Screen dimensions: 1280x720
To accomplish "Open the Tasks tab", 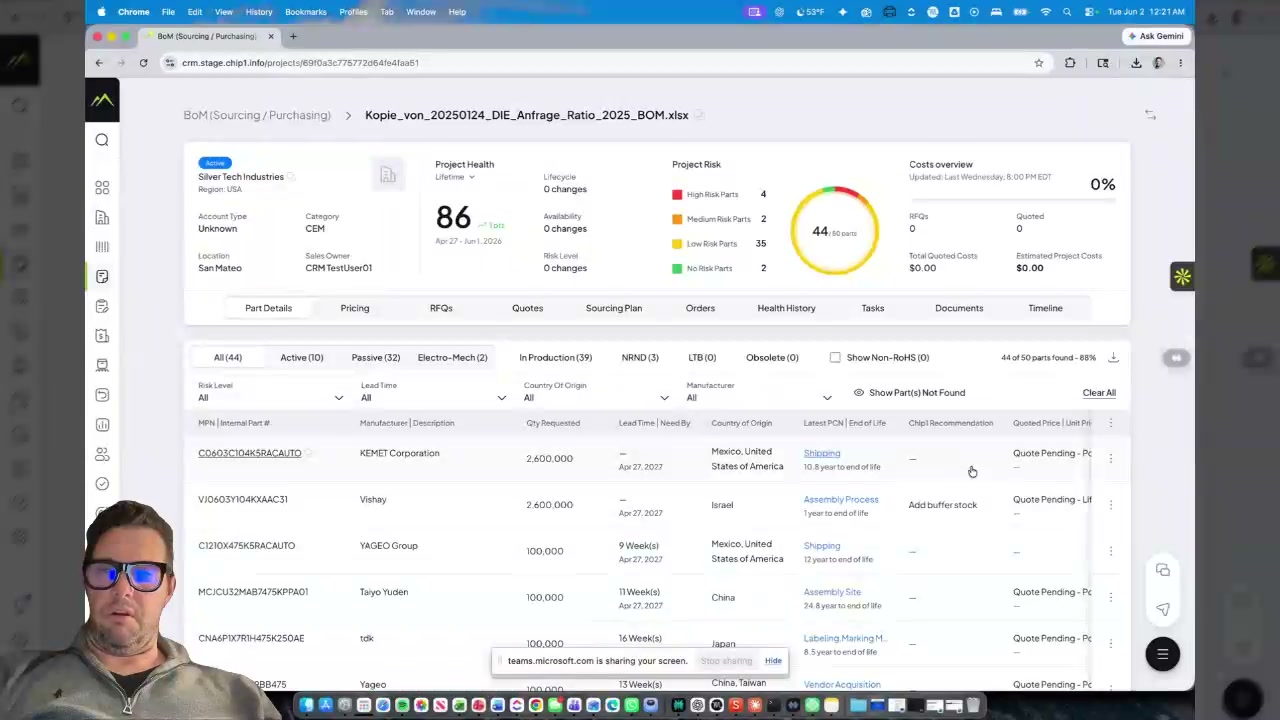I will [873, 308].
